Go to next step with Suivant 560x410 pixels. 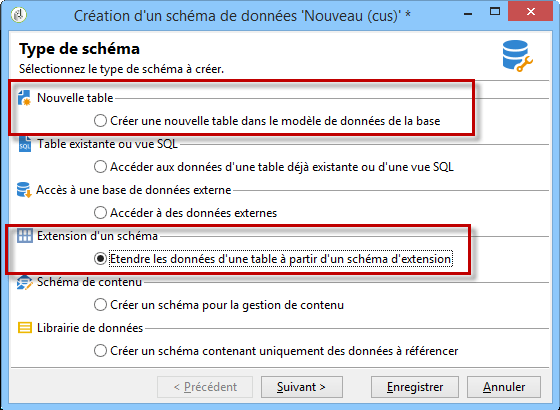(x=302, y=387)
